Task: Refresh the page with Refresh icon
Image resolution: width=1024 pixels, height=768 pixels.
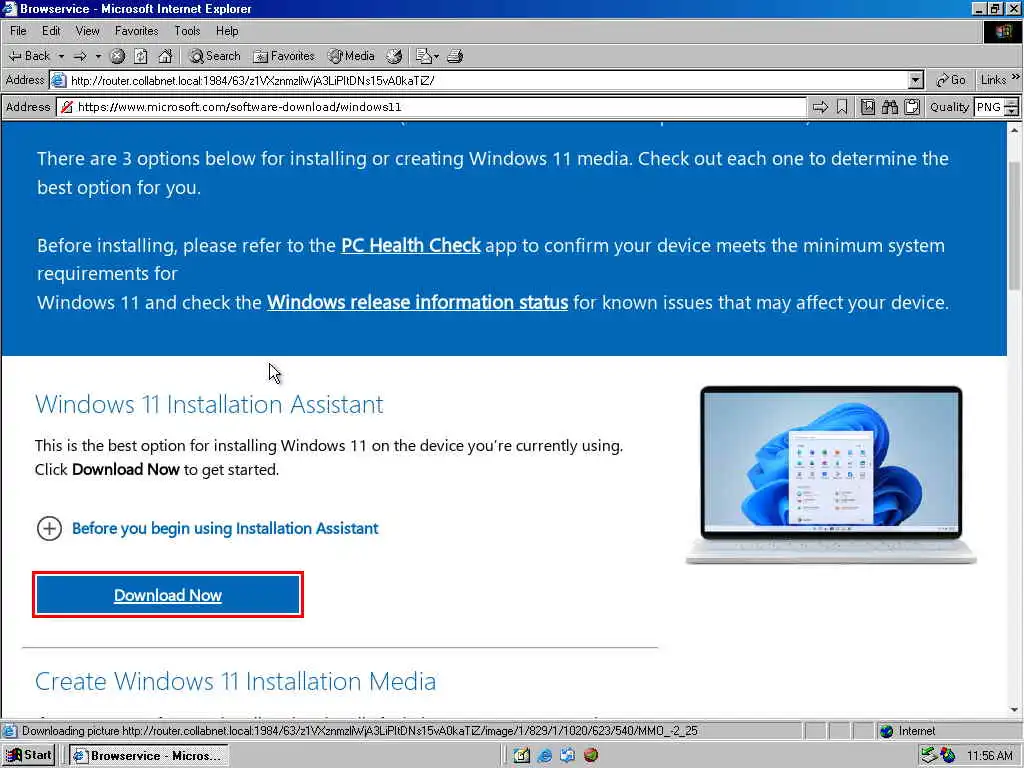Action: point(141,56)
